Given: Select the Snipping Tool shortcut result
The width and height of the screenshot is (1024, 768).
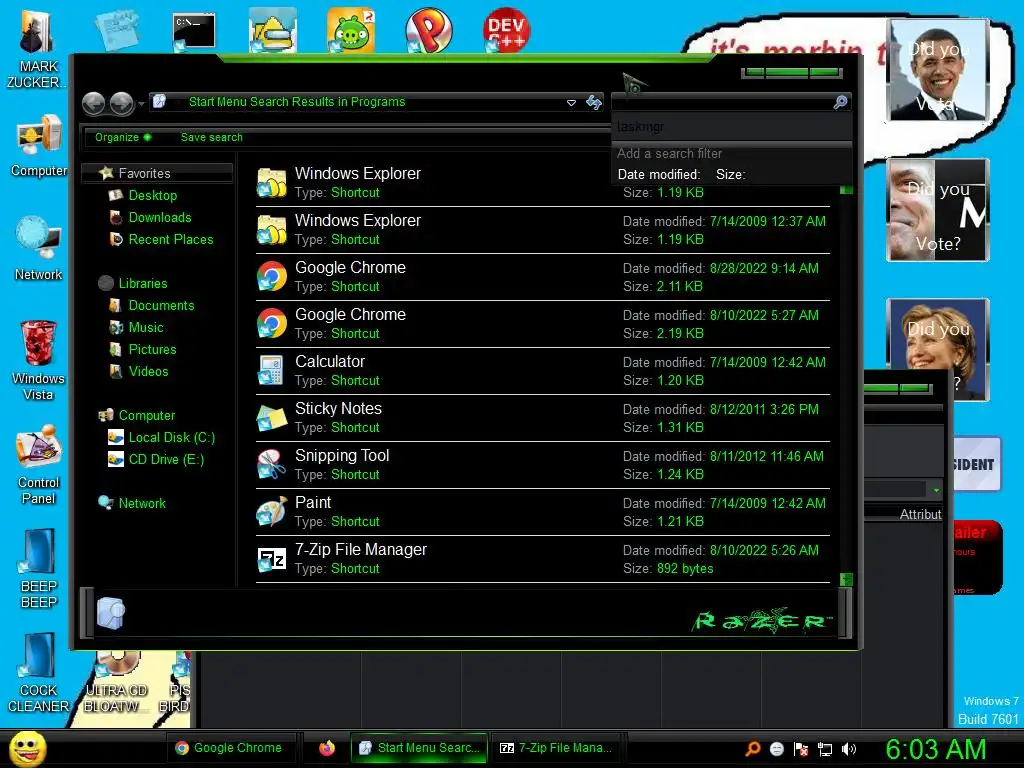Looking at the screenshot, I should [543, 465].
